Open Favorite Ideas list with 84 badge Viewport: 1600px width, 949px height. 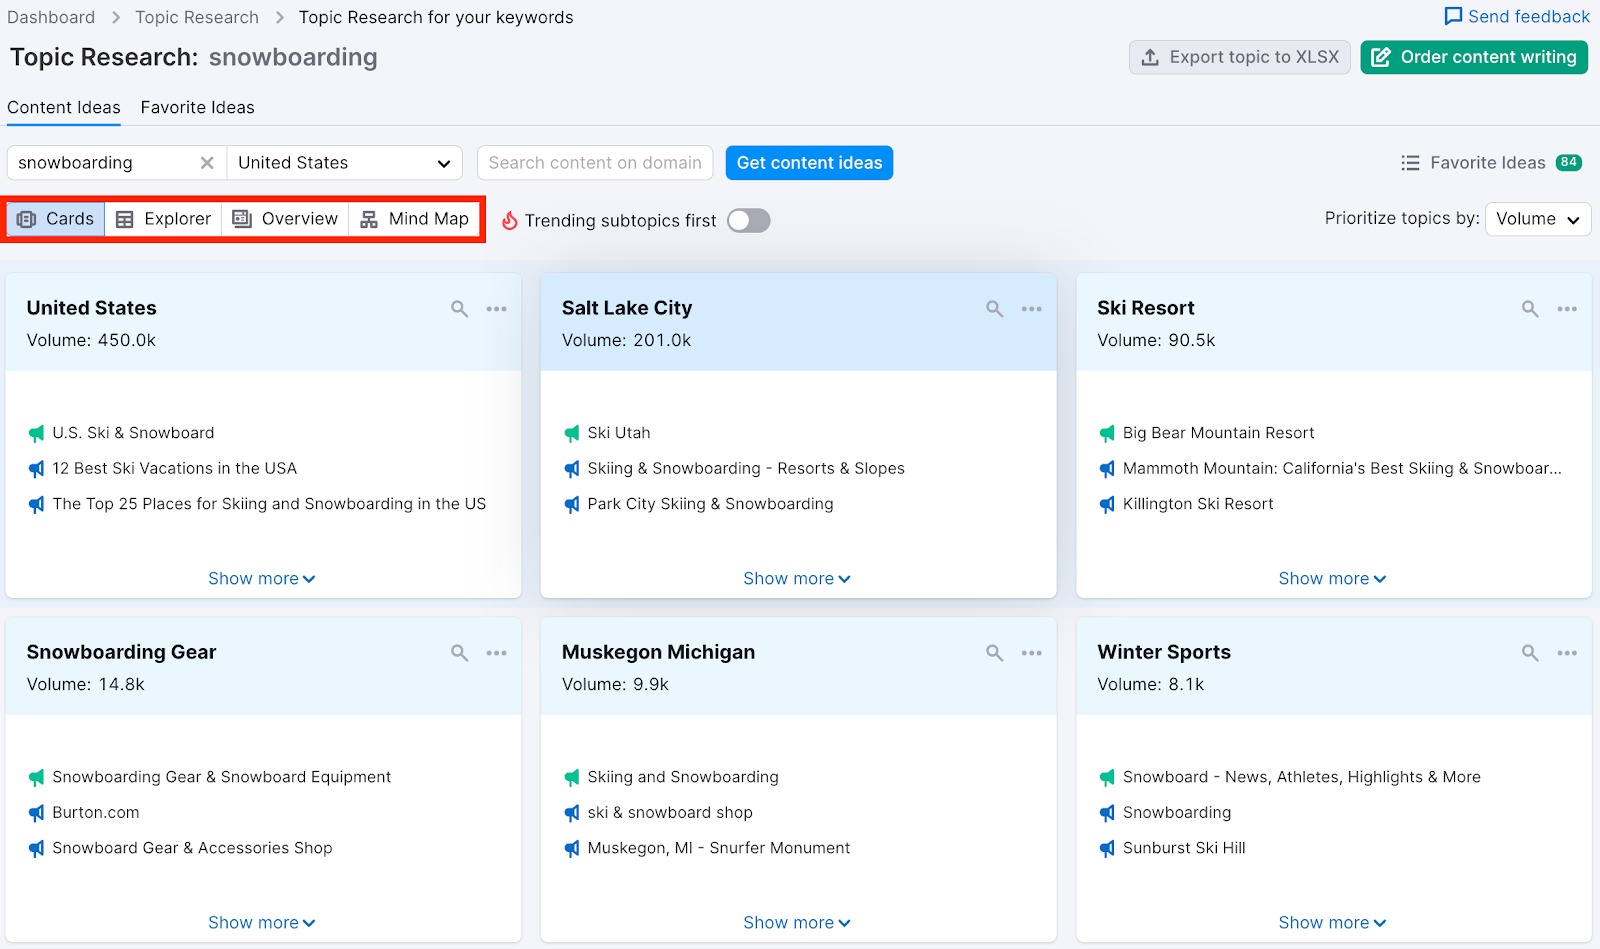pos(1492,163)
